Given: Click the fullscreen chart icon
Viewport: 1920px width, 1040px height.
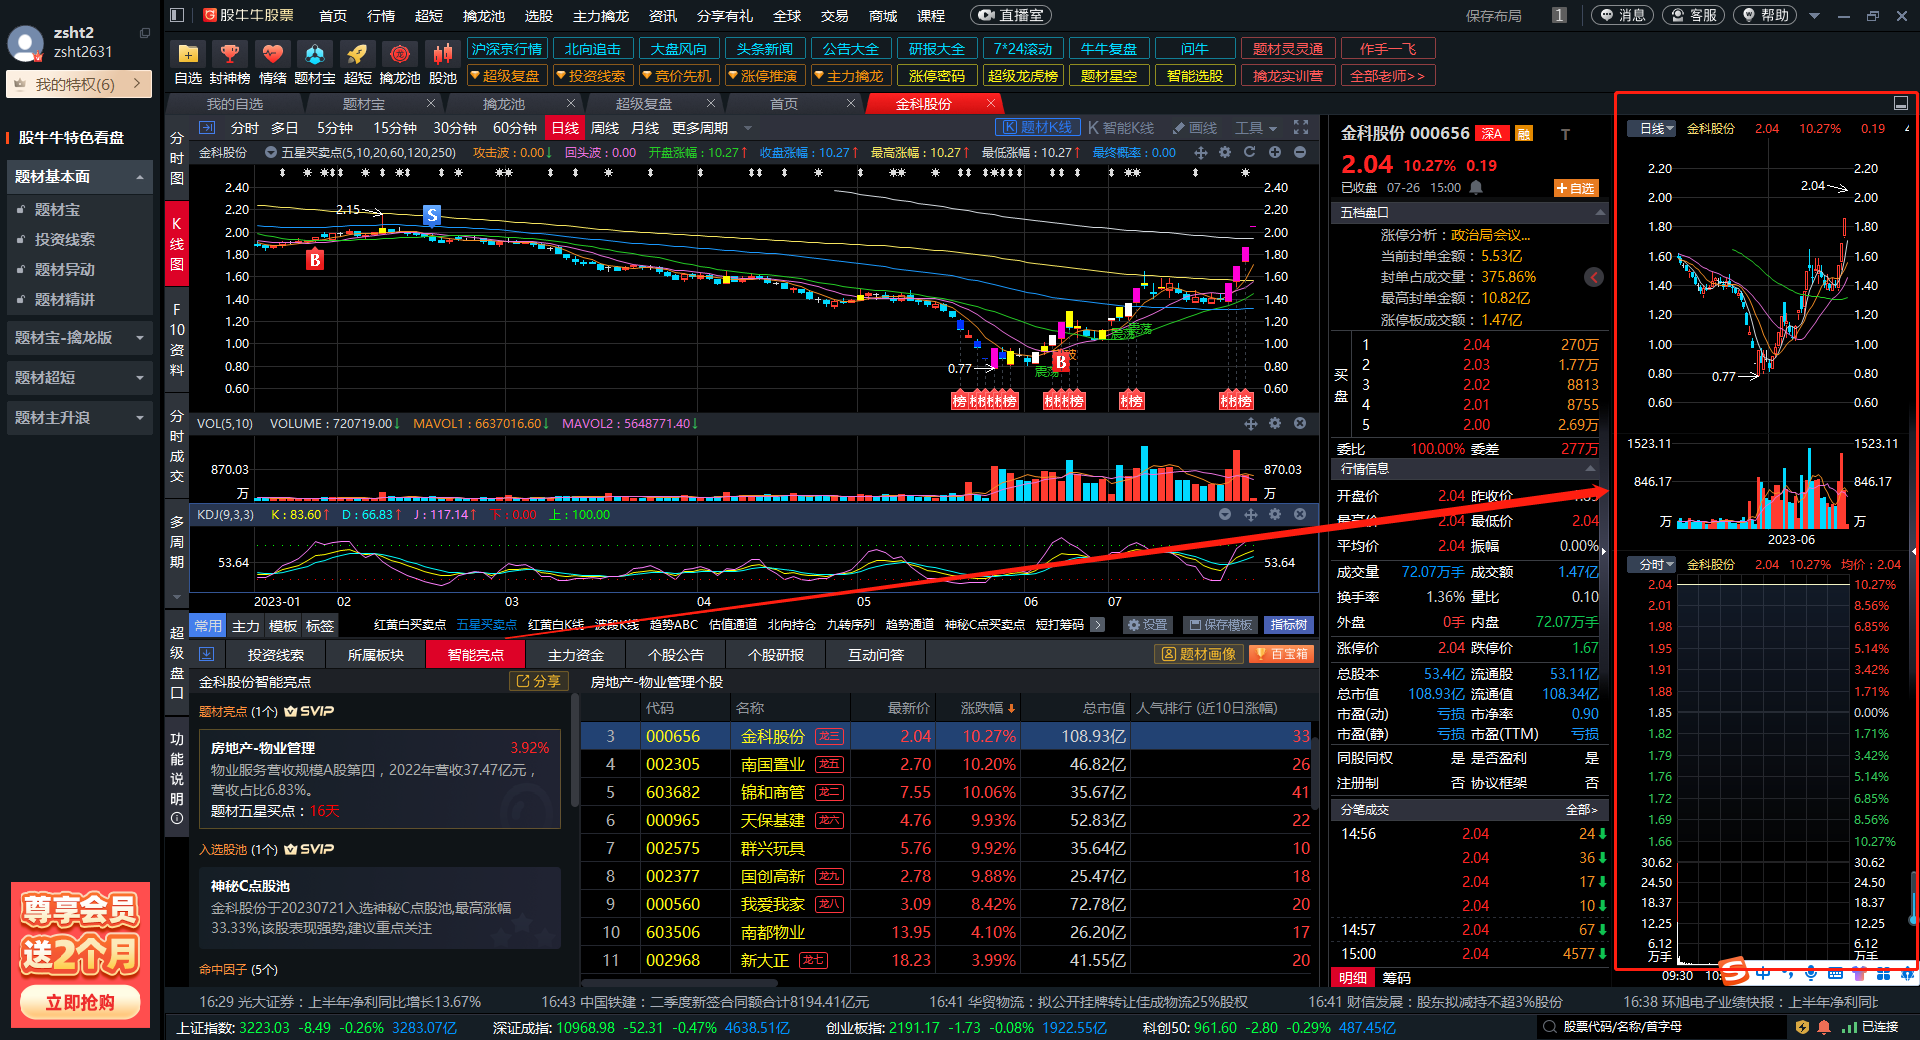Looking at the screenshot, I should [1301, 127].
